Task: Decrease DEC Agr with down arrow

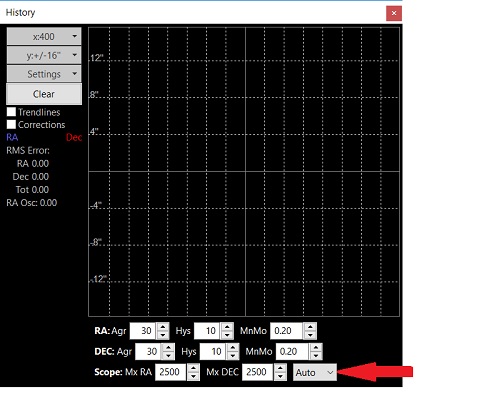Action: (168, 356)
